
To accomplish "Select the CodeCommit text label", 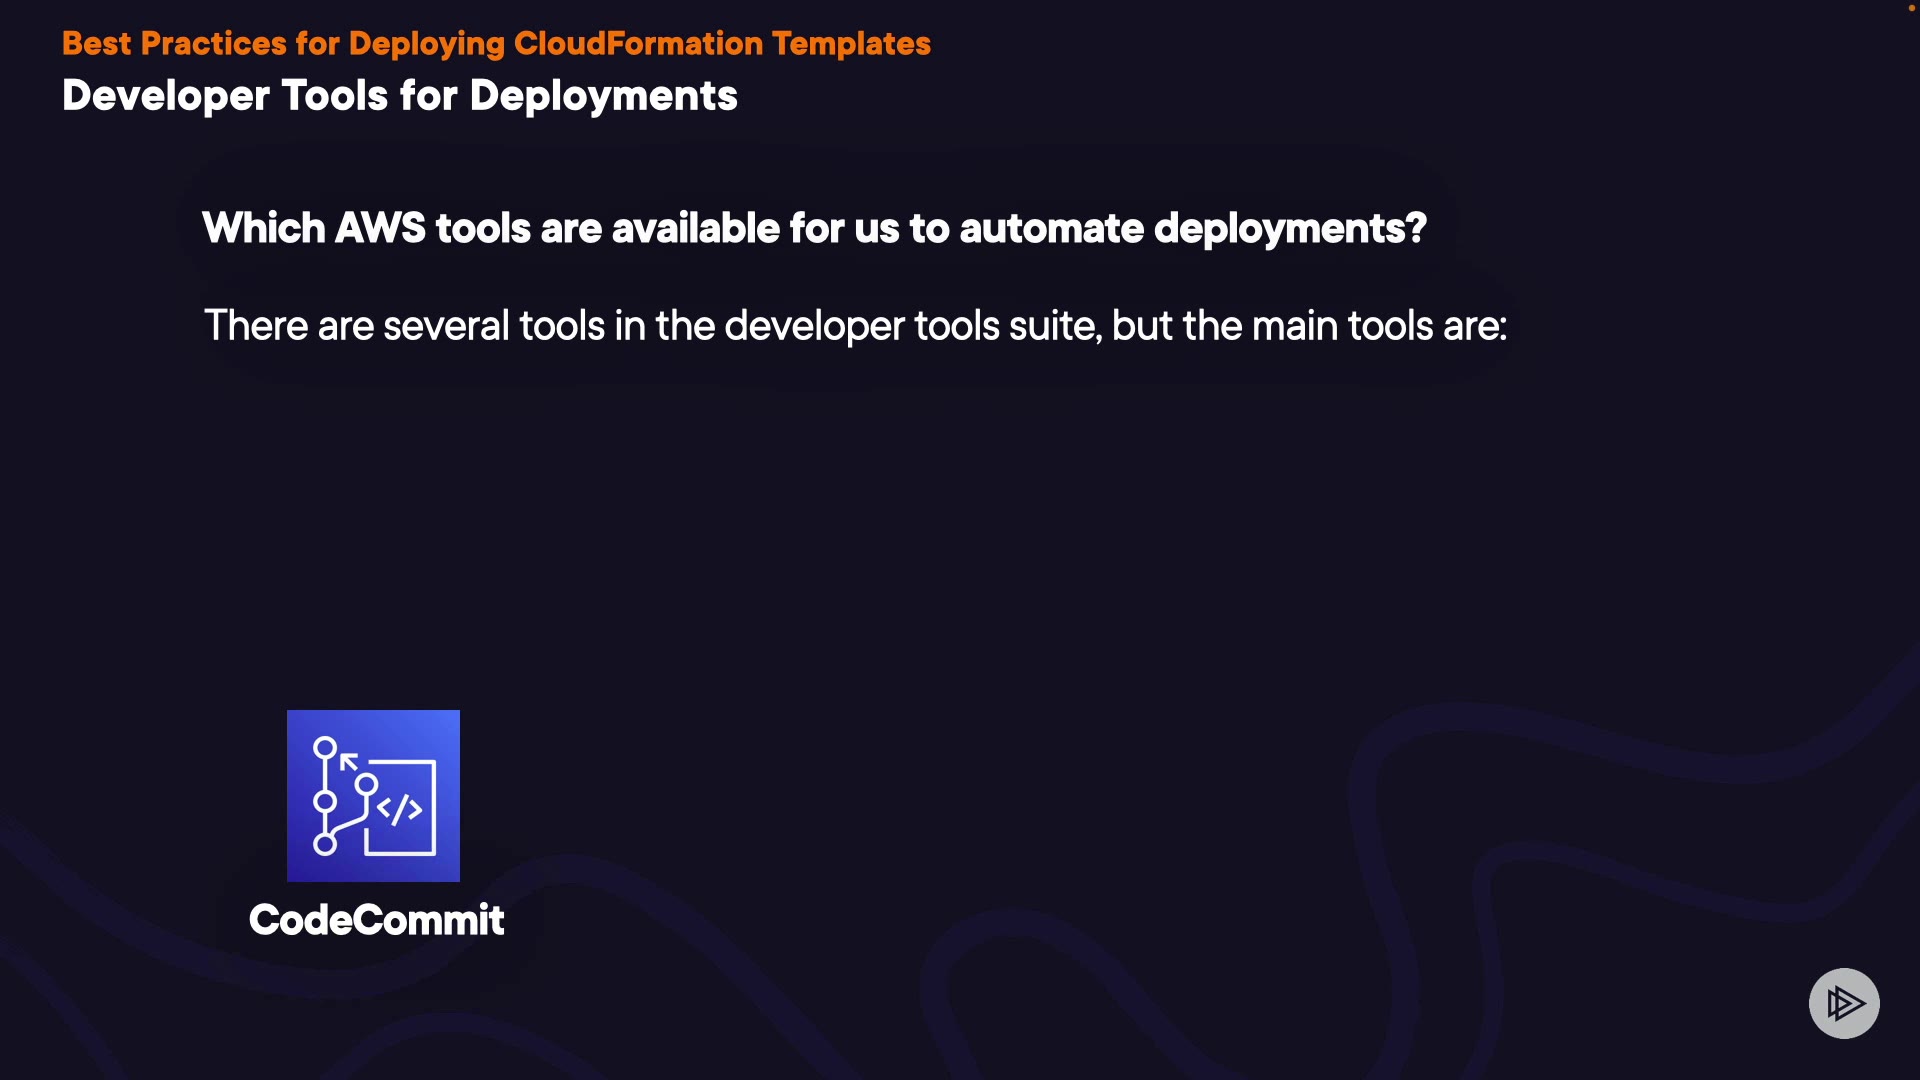I will [x=376, y=920].
